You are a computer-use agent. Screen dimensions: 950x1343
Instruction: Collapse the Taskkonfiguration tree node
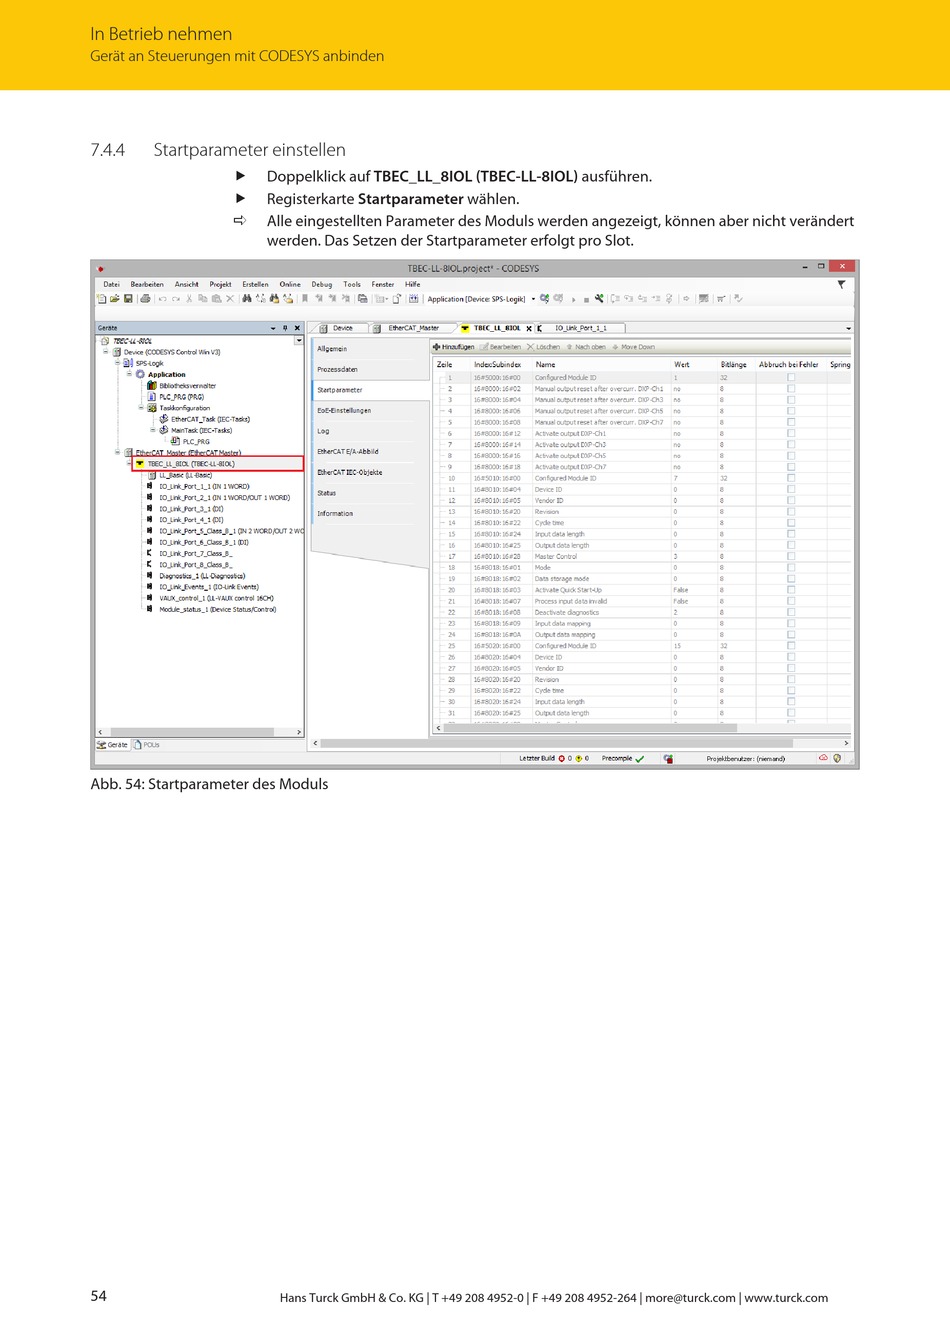coord(141,408)
